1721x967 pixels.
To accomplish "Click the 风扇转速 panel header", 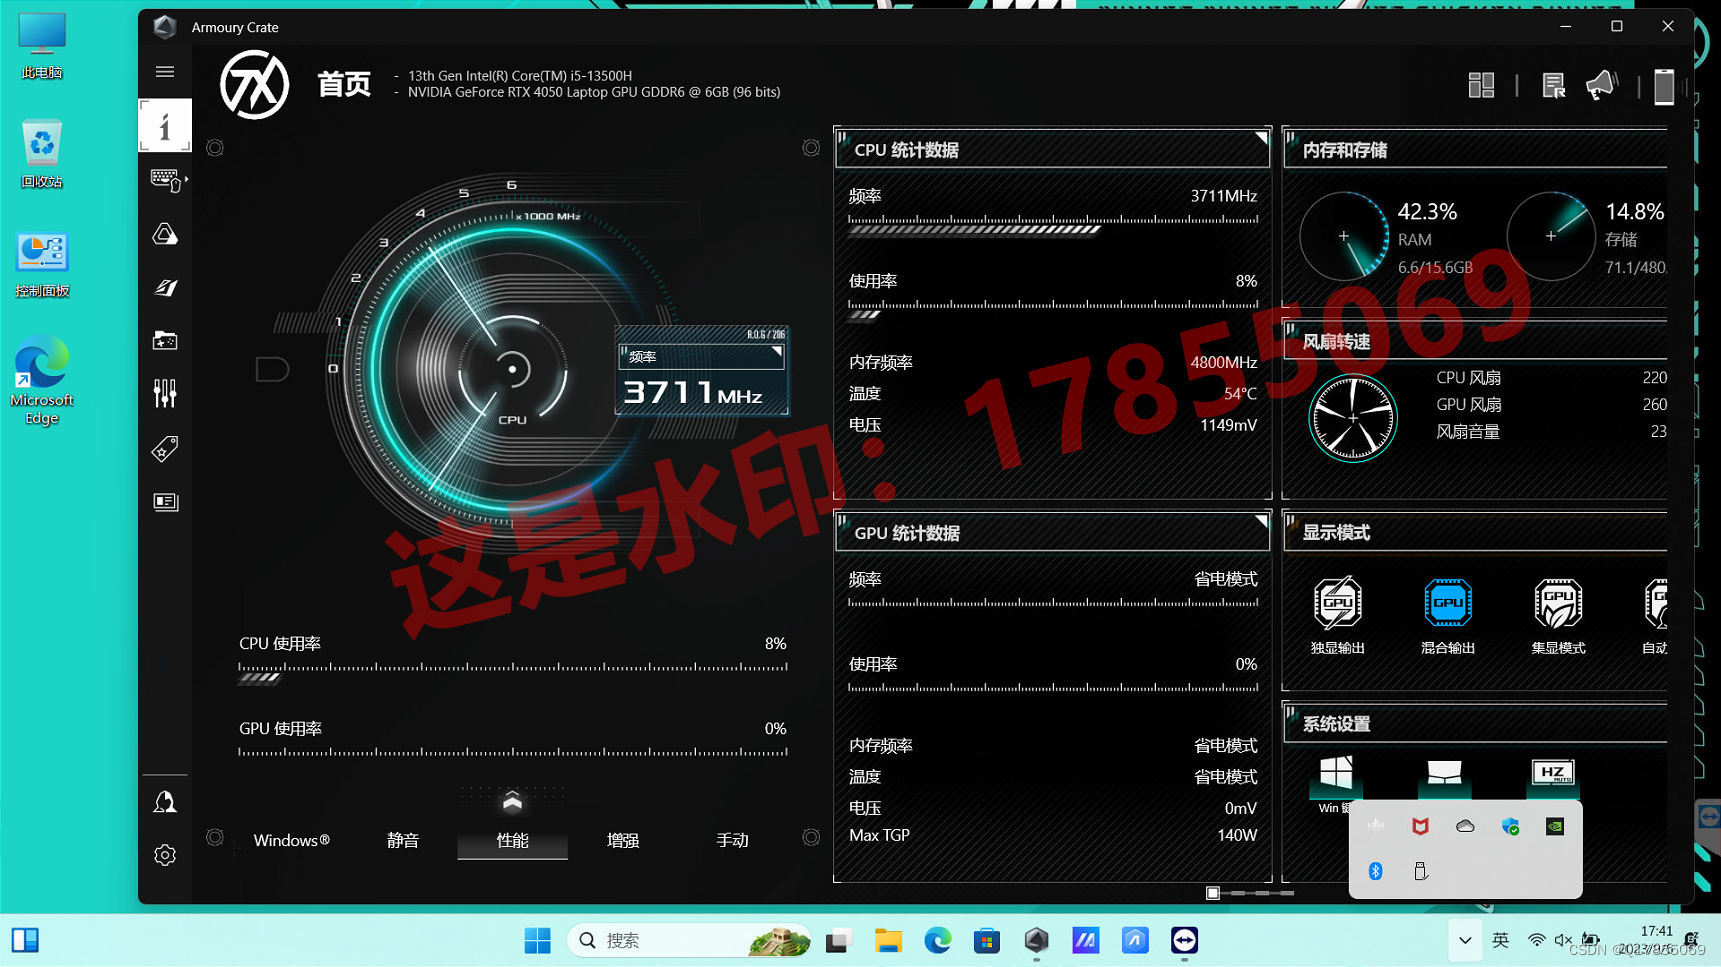I will coord(1476,342).
